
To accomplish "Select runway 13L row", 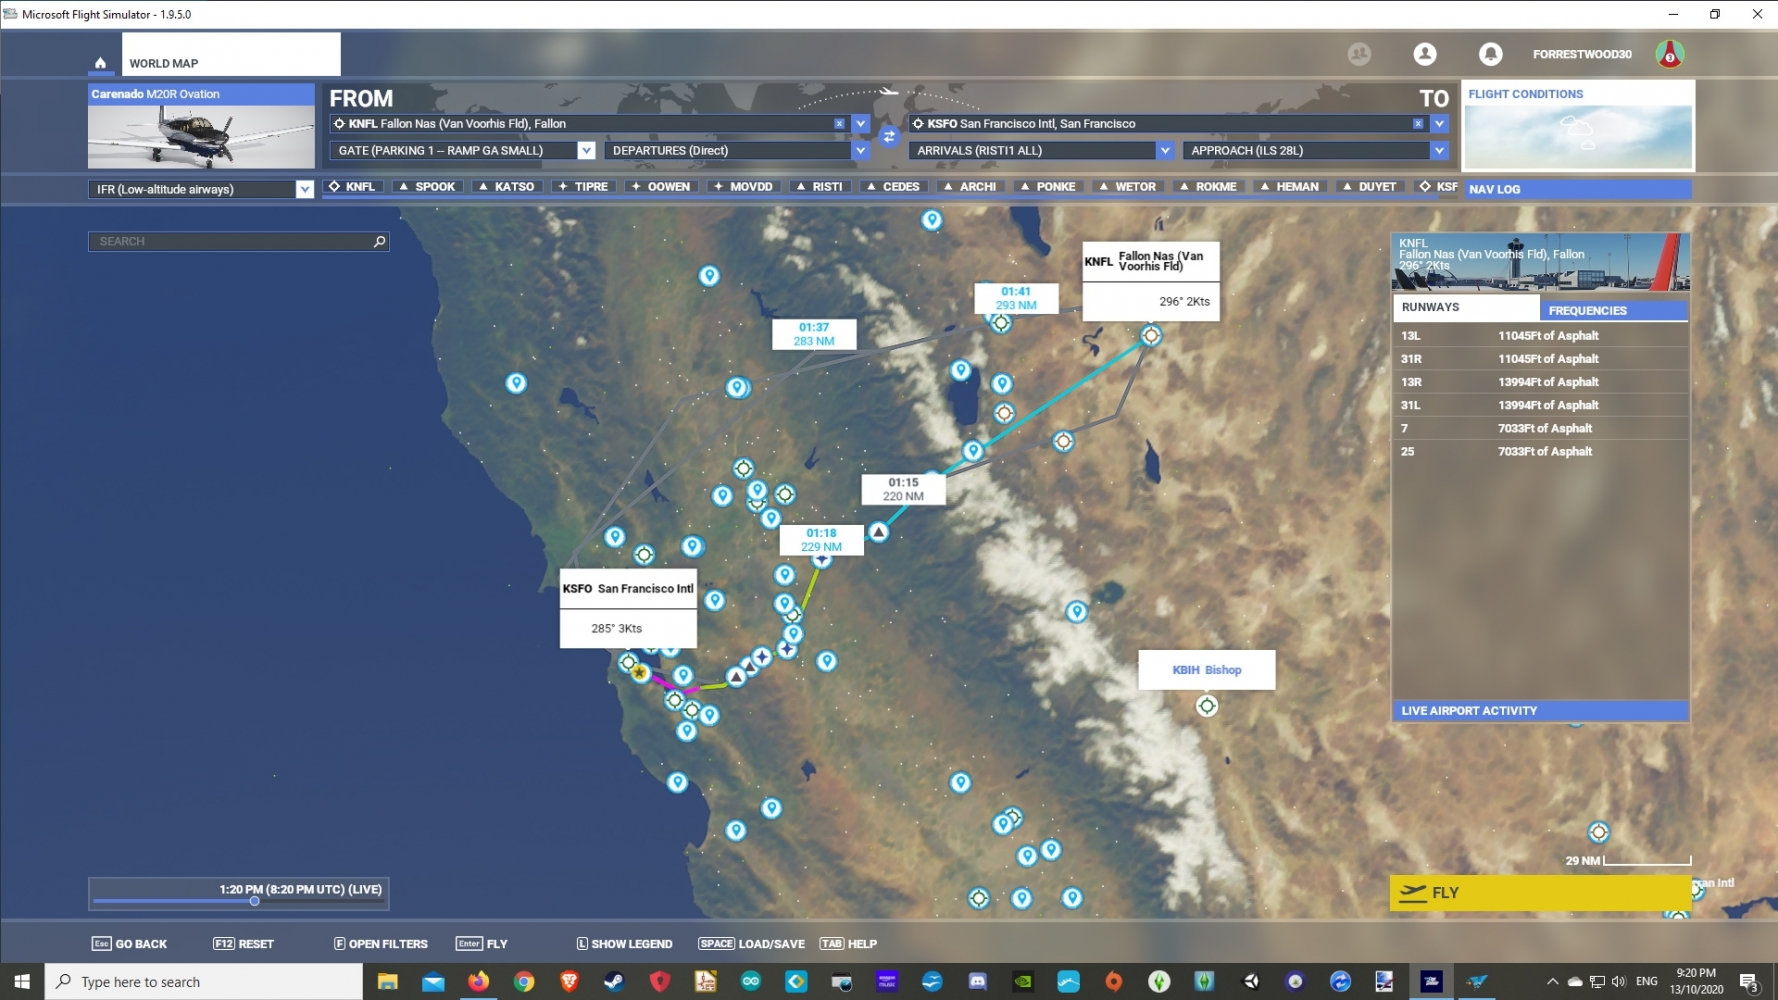I will (x=1540, y=336).
